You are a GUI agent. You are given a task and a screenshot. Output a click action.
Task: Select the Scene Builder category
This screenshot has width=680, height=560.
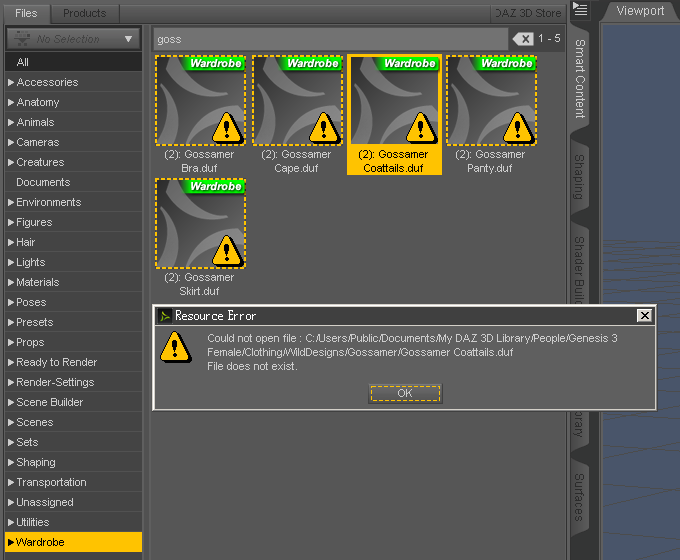point(73,402)
